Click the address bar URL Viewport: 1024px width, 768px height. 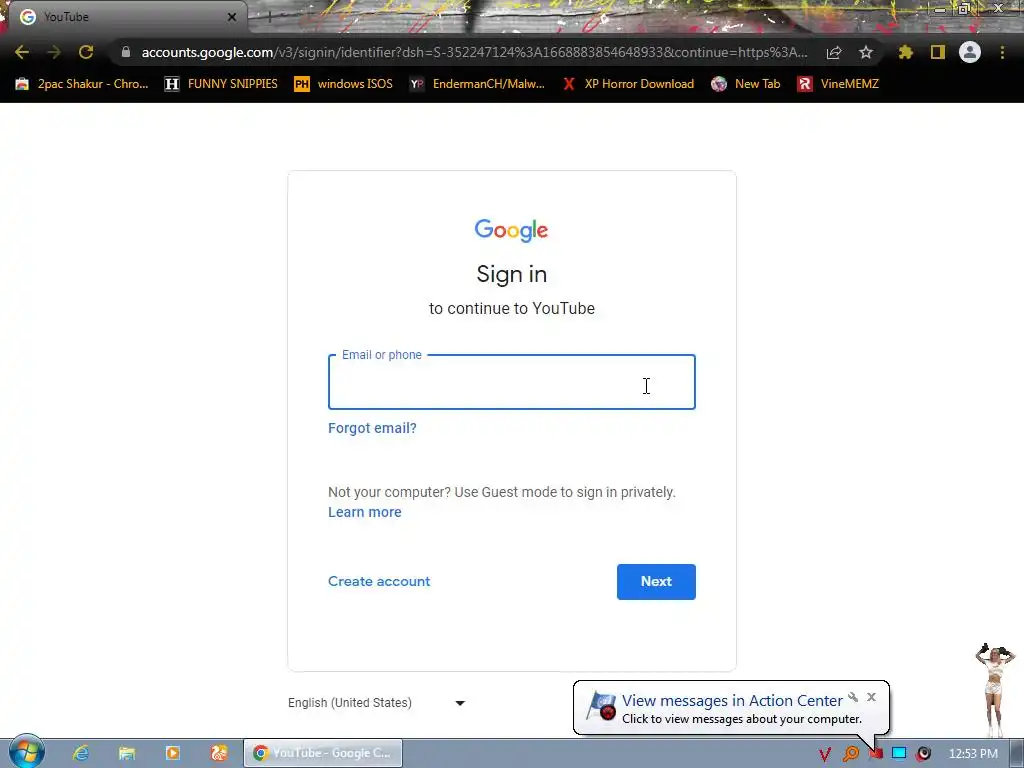[474, 52]
